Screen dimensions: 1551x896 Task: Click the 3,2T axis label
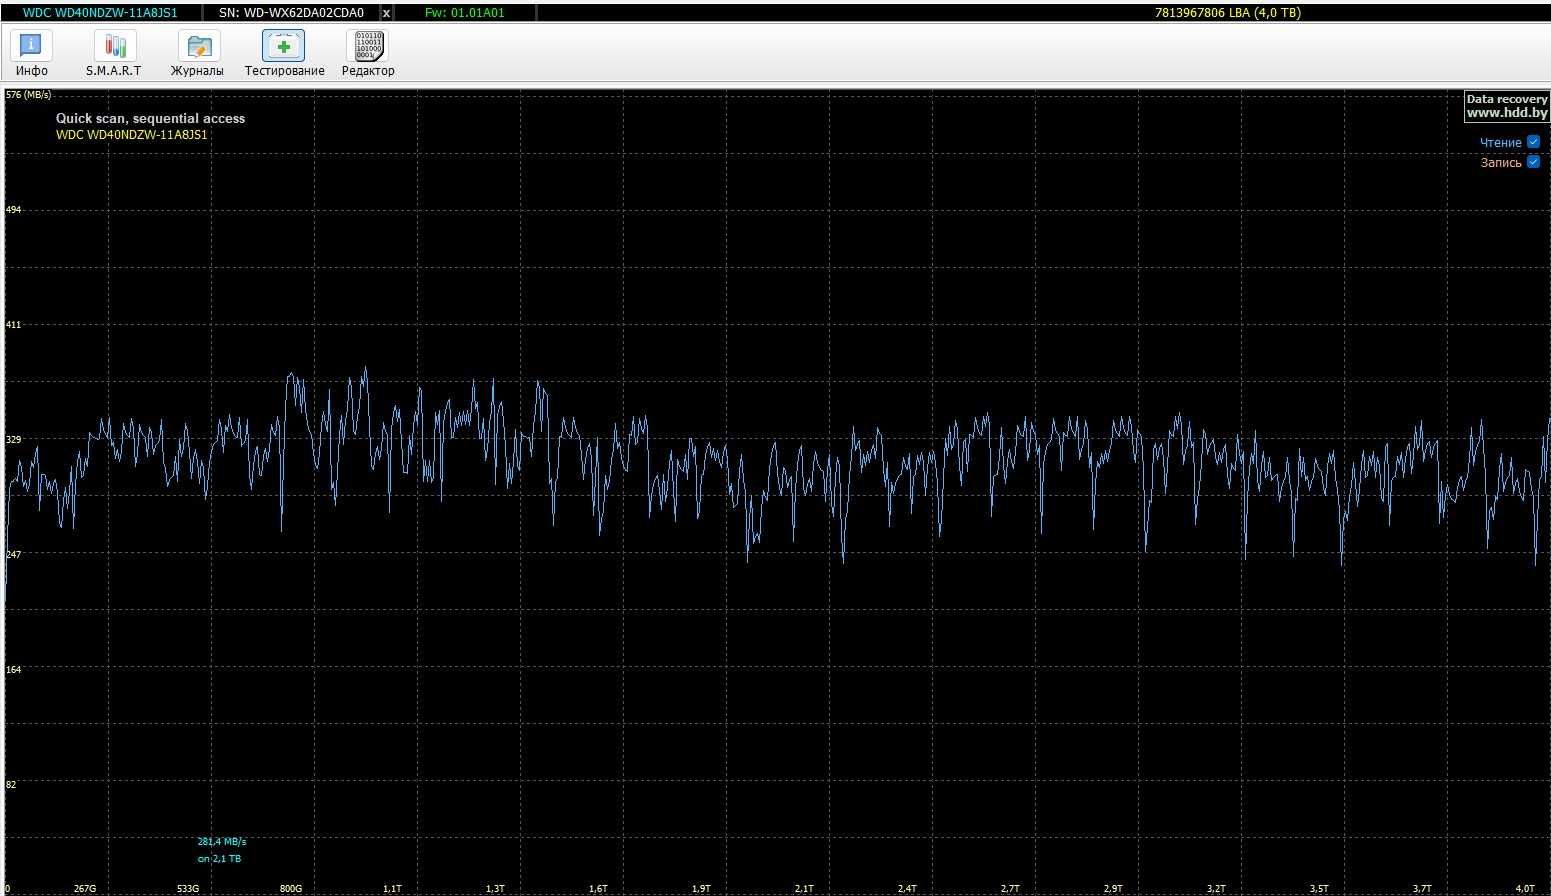1216,888
